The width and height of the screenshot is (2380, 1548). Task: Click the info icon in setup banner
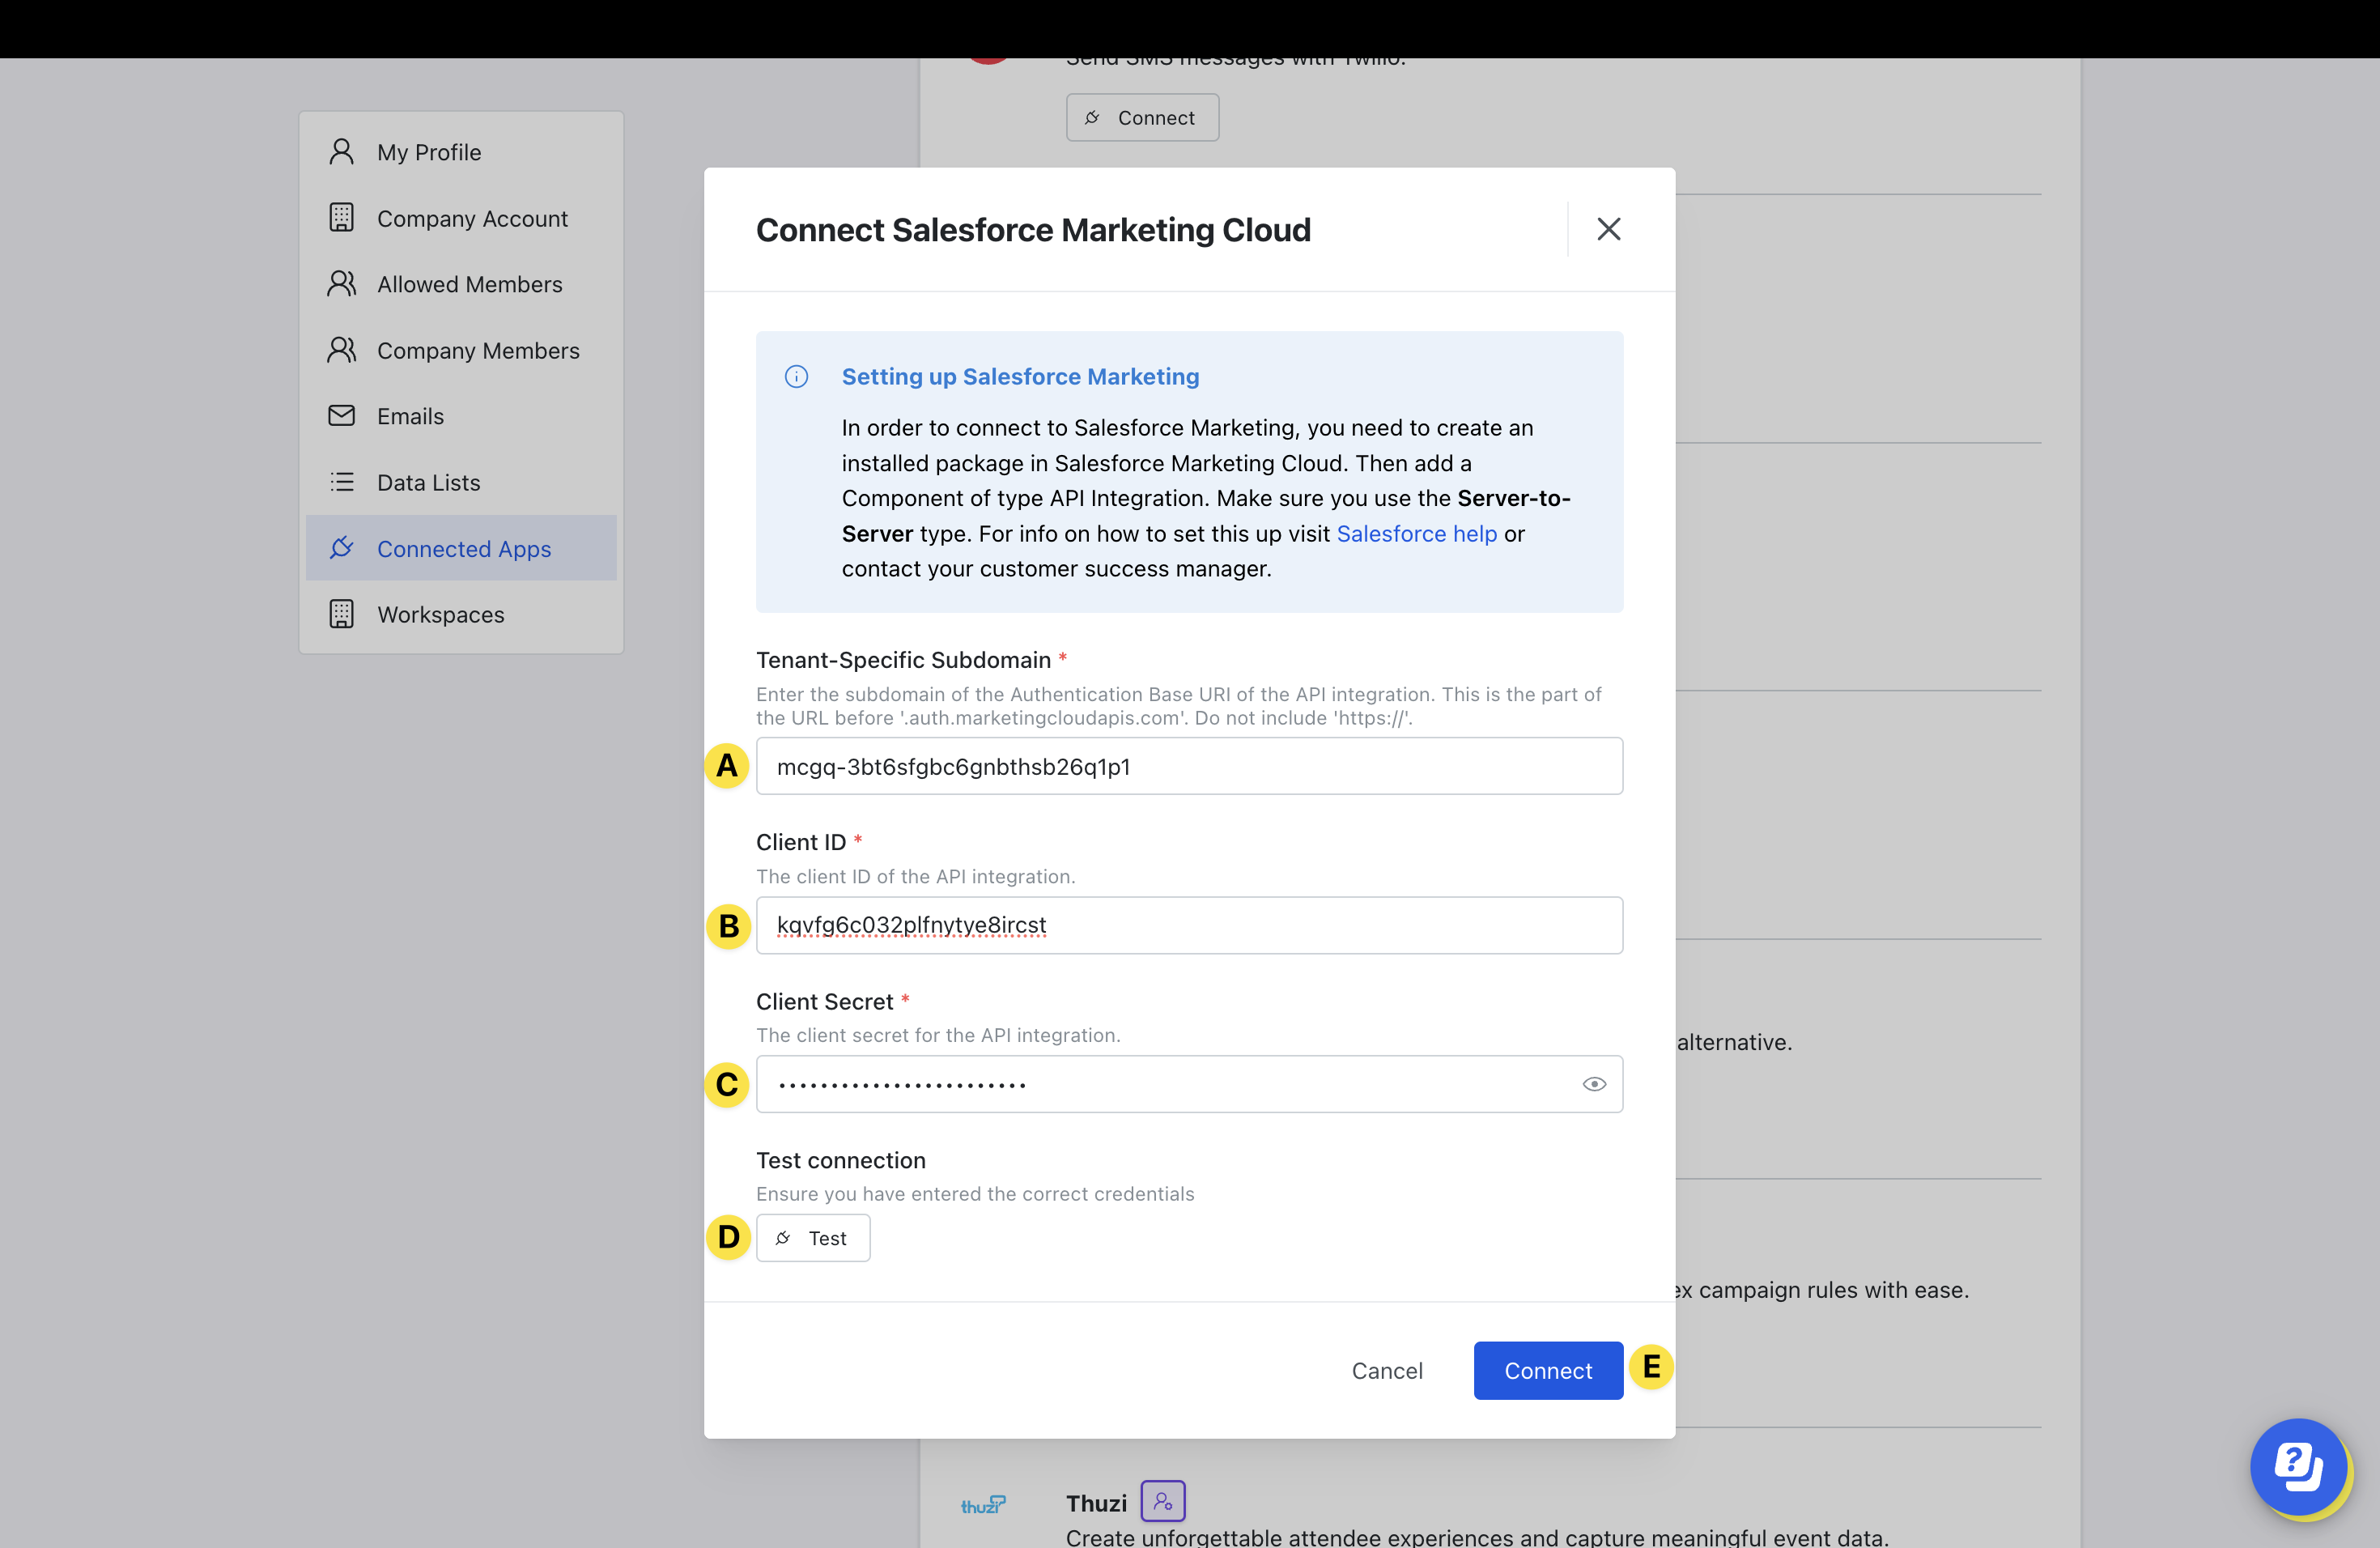click(796, 377)
